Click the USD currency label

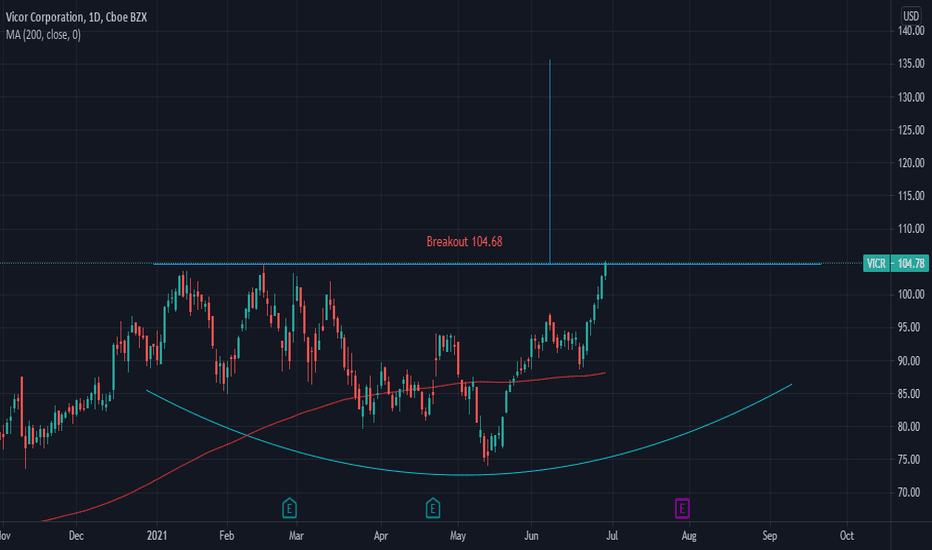click(x=911, y=15)
